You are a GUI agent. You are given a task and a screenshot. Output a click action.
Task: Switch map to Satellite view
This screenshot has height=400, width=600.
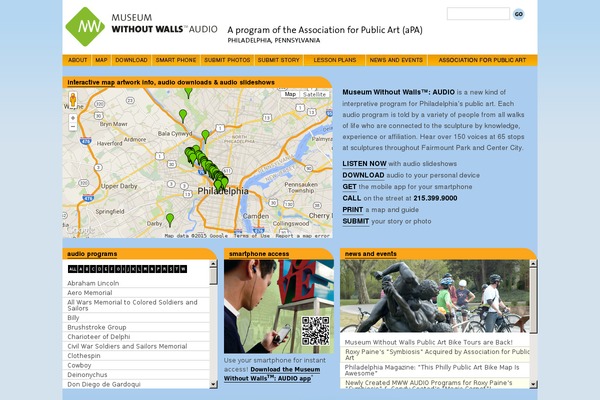[x=314, y=94]
